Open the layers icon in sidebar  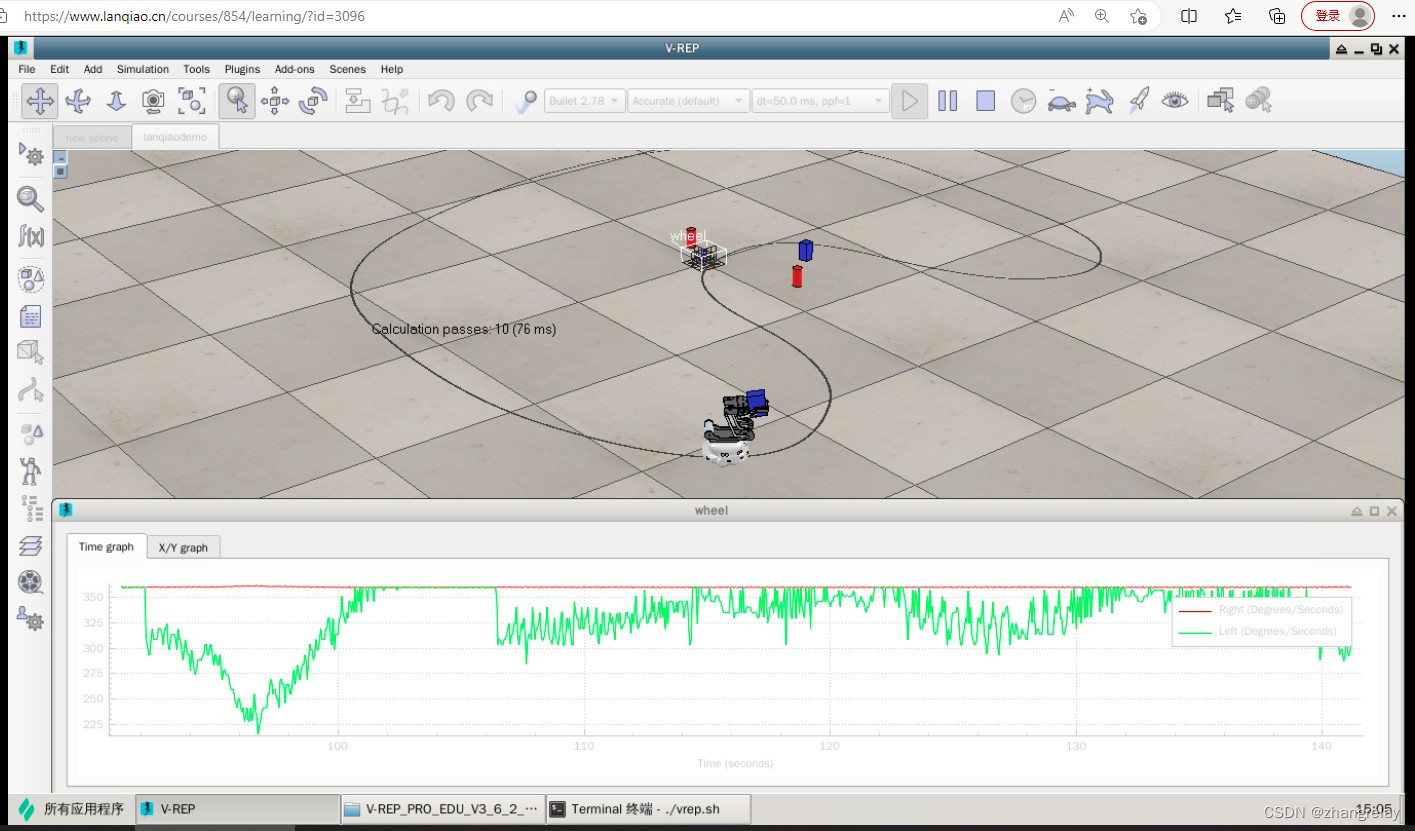tap(31, 545)
